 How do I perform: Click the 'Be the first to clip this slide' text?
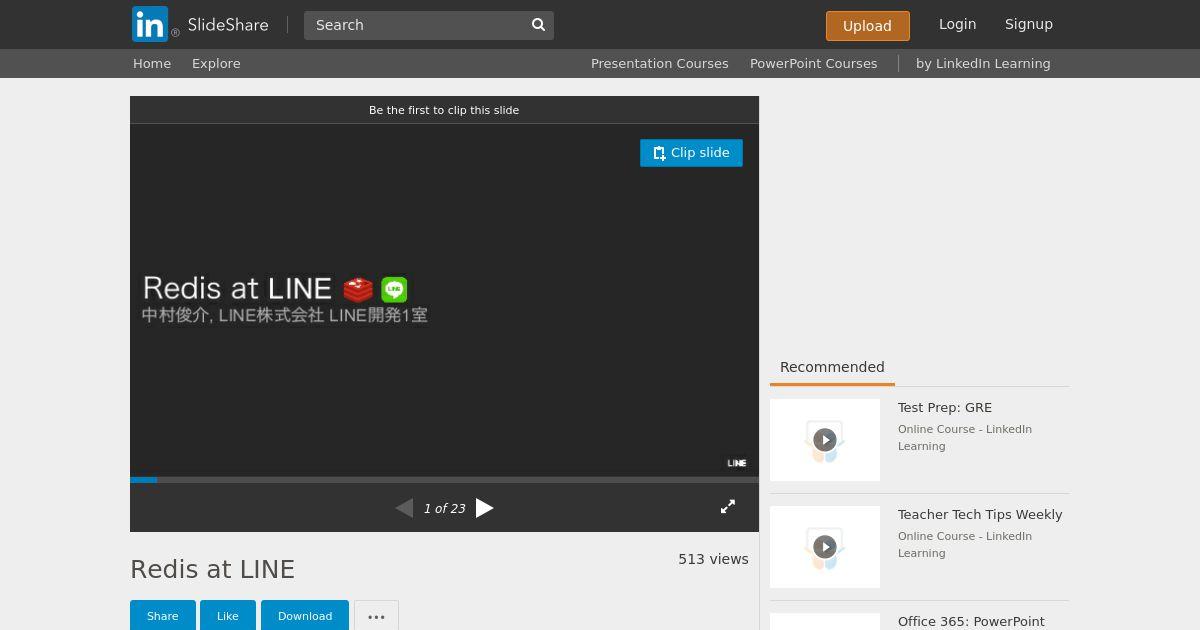click(x=444, y=110)
